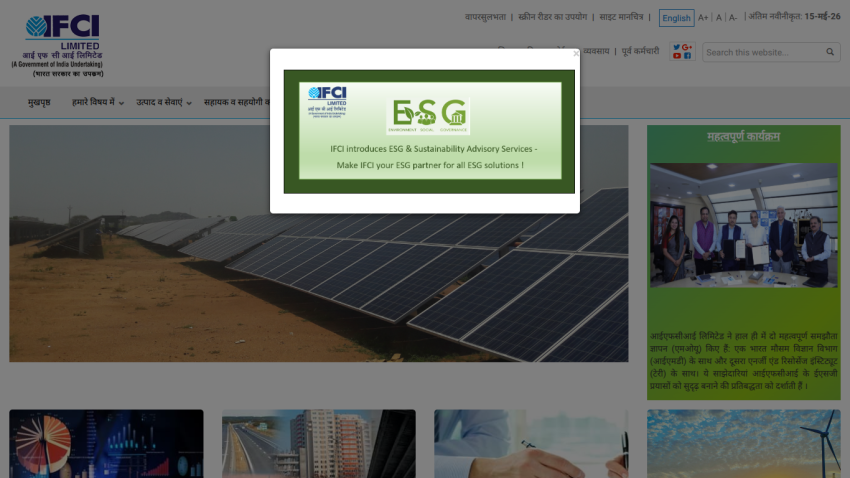Open सहायक व सहयोगी menu item
Screen dimensions: 850x478
[x=236, y=102]
